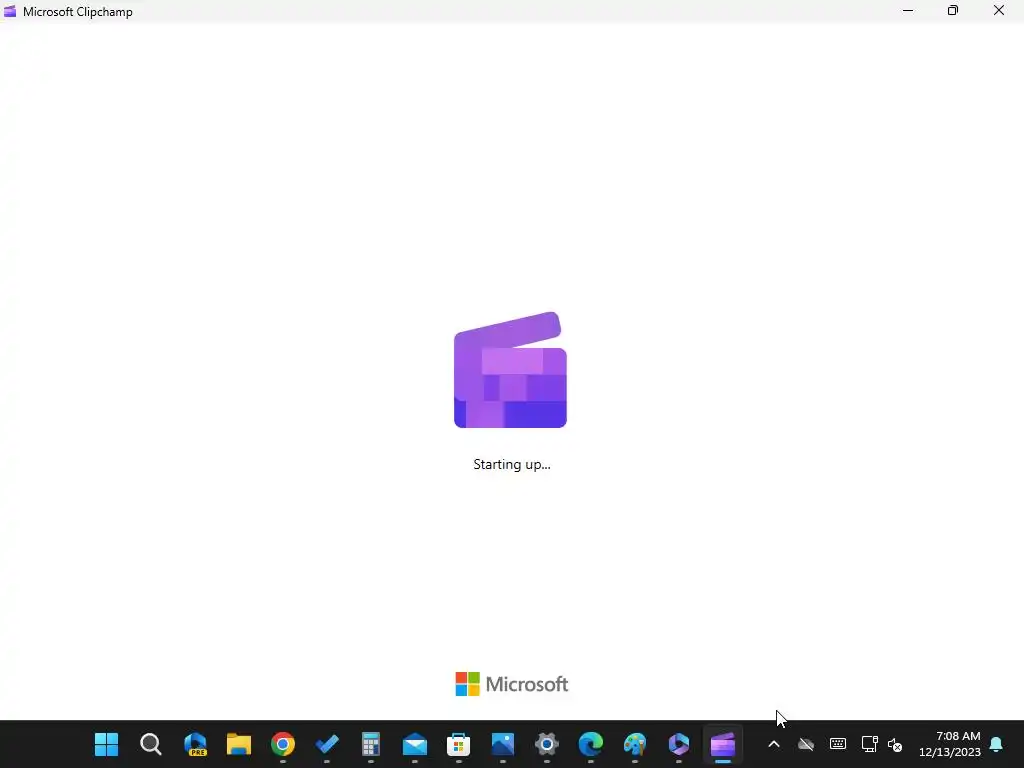The height and width of the screenshot is (768, 1024).
Task: Open network status tray icon
Action: (x=869, y=744)
